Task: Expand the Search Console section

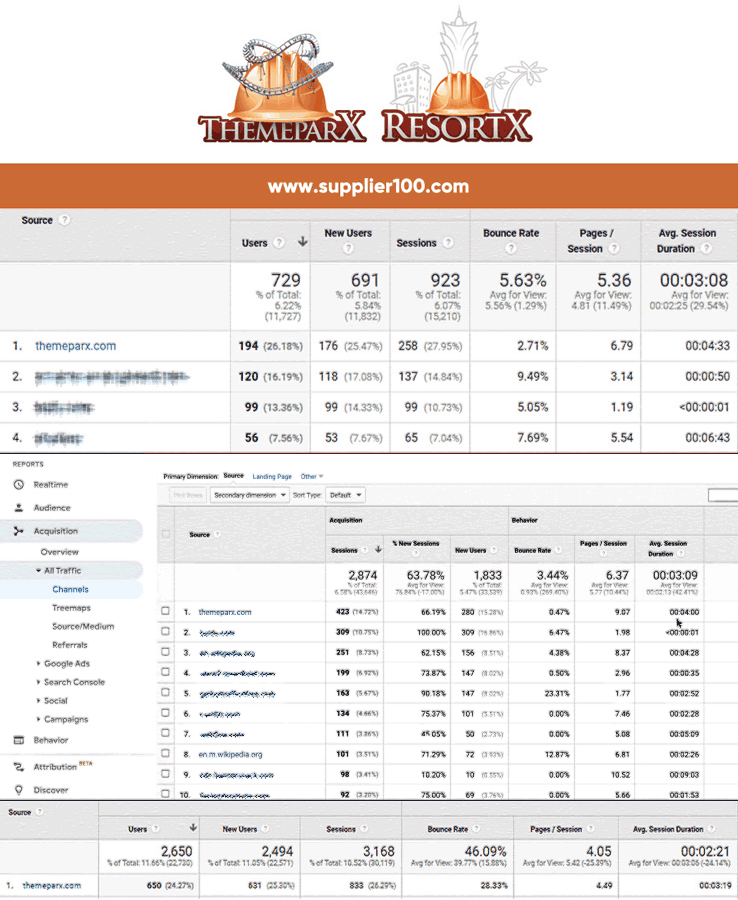Action: (x=38, y=682)
